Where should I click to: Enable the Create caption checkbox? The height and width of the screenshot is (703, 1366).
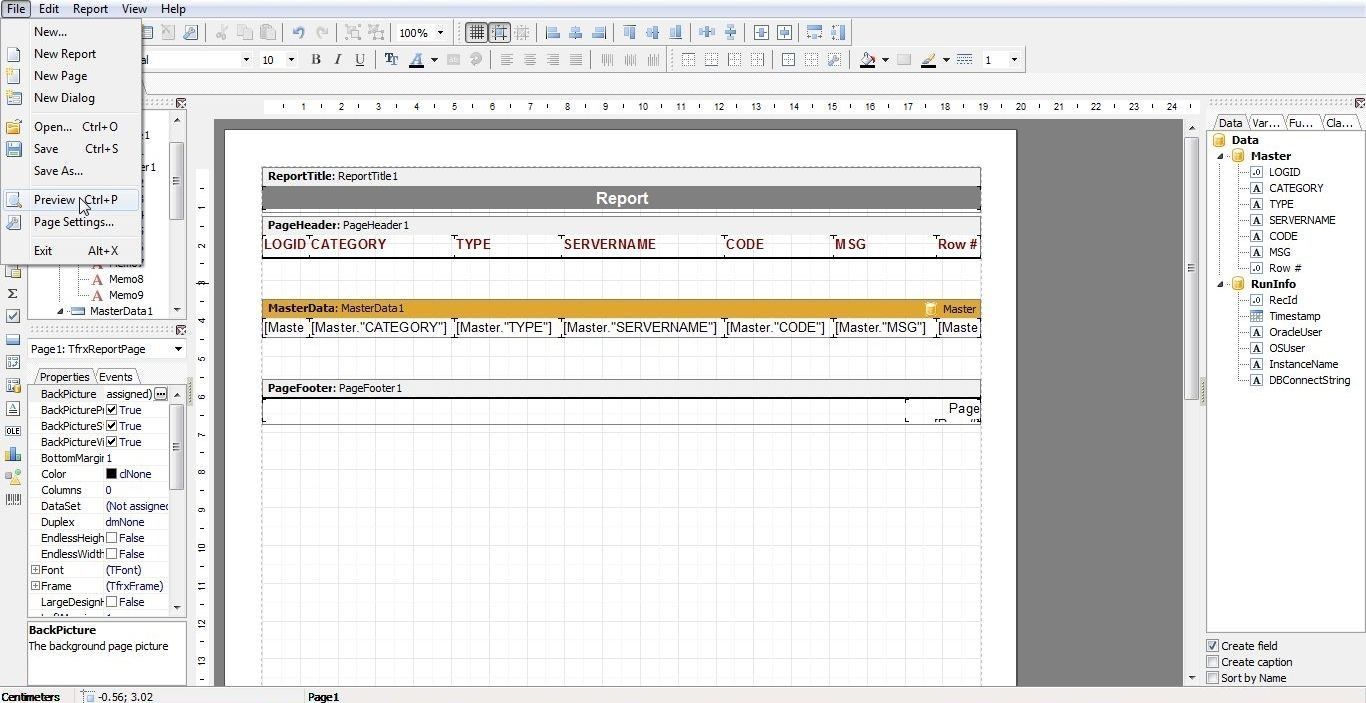click(x=1213, y=662)
